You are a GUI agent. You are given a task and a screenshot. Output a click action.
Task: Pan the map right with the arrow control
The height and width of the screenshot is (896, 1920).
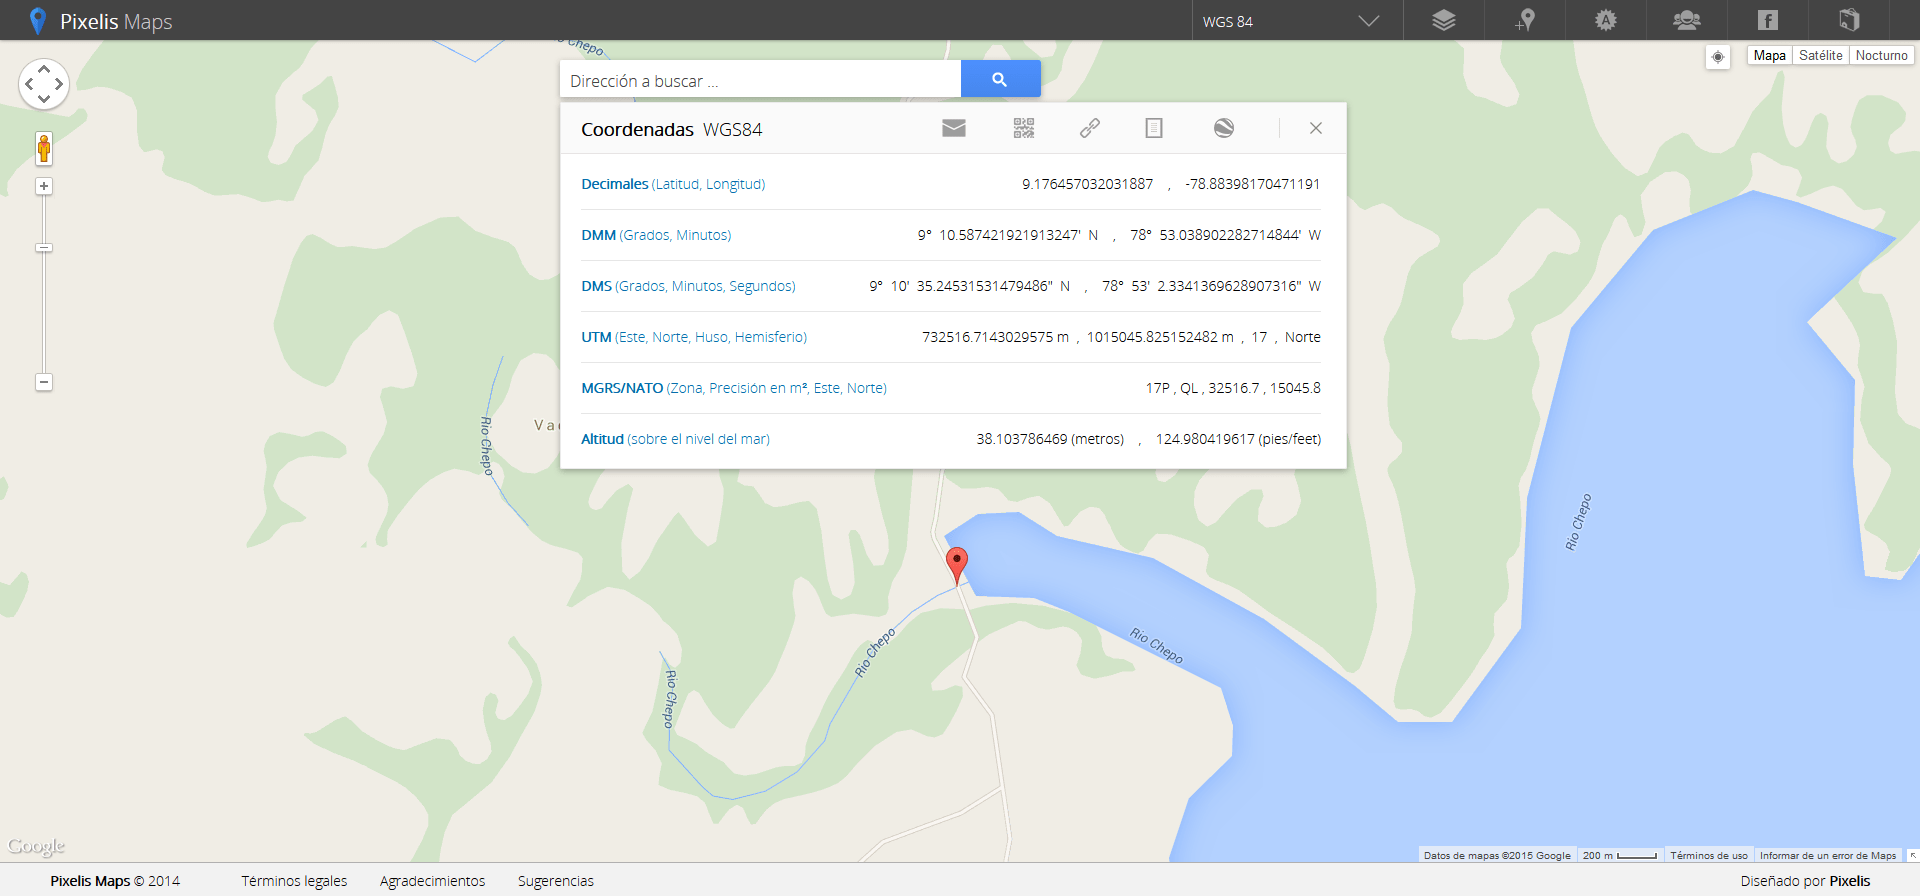pos(59,84)
